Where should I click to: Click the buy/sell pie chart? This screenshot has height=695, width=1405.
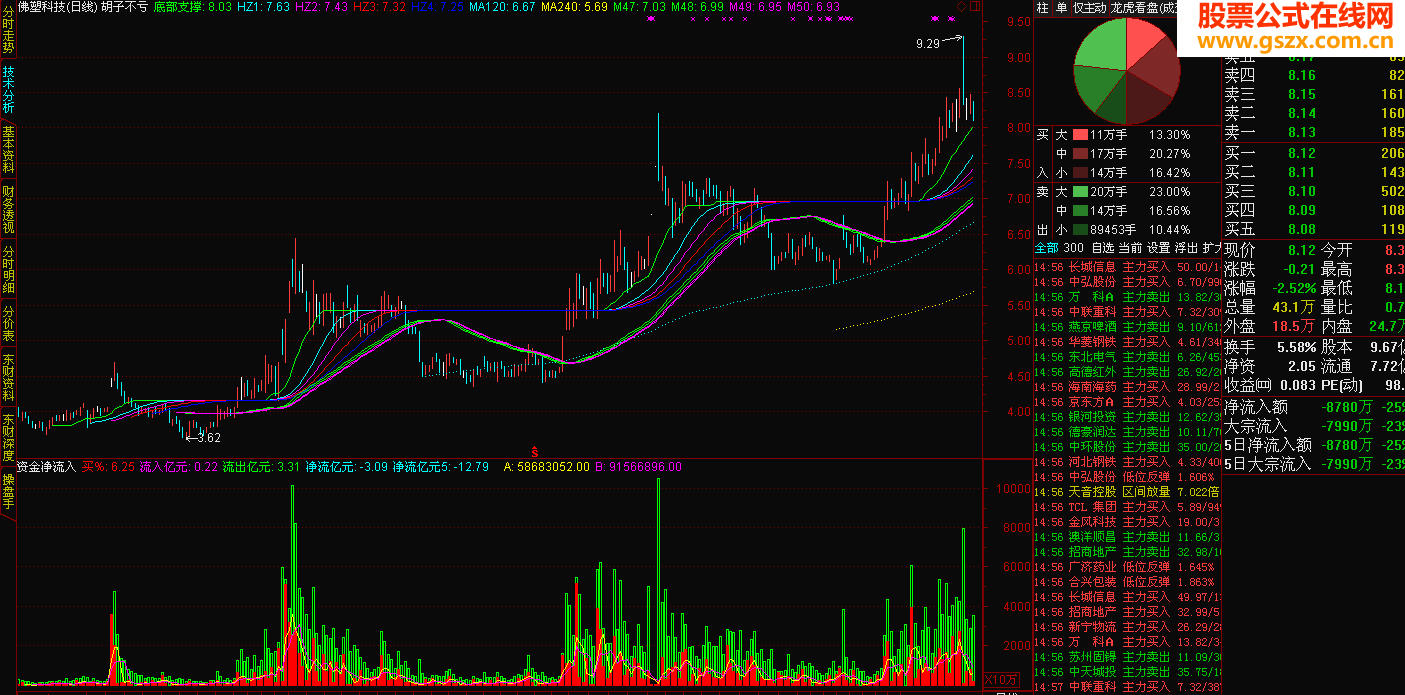pos(1127,70)
